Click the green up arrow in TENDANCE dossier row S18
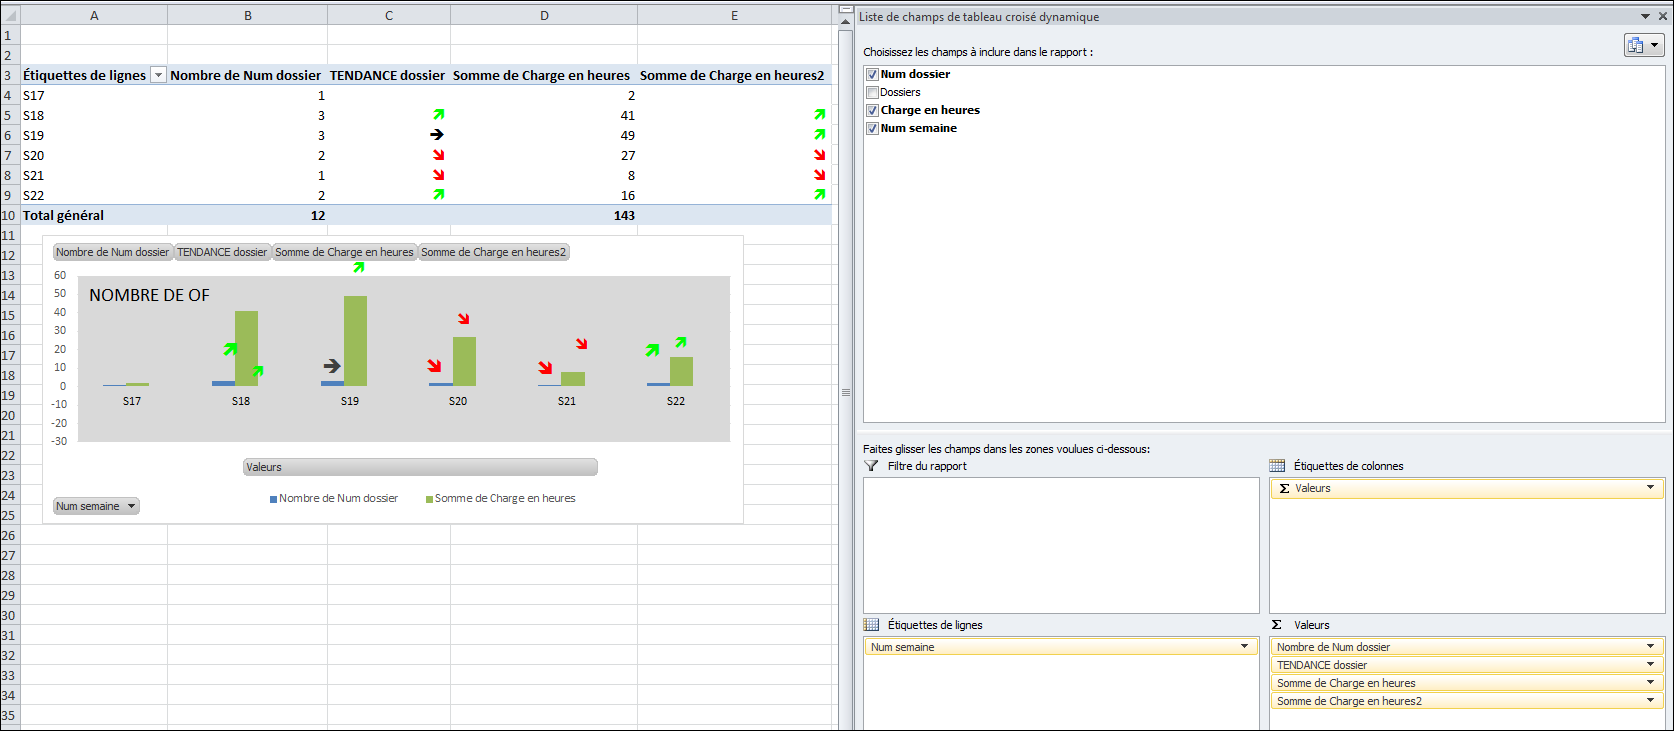1674x731 pixels. pyautogui.click(x=438, y=115)
